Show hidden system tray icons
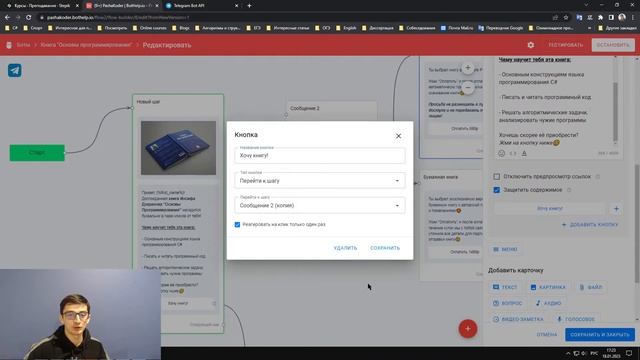640x360 pixels. coord(568,353)
